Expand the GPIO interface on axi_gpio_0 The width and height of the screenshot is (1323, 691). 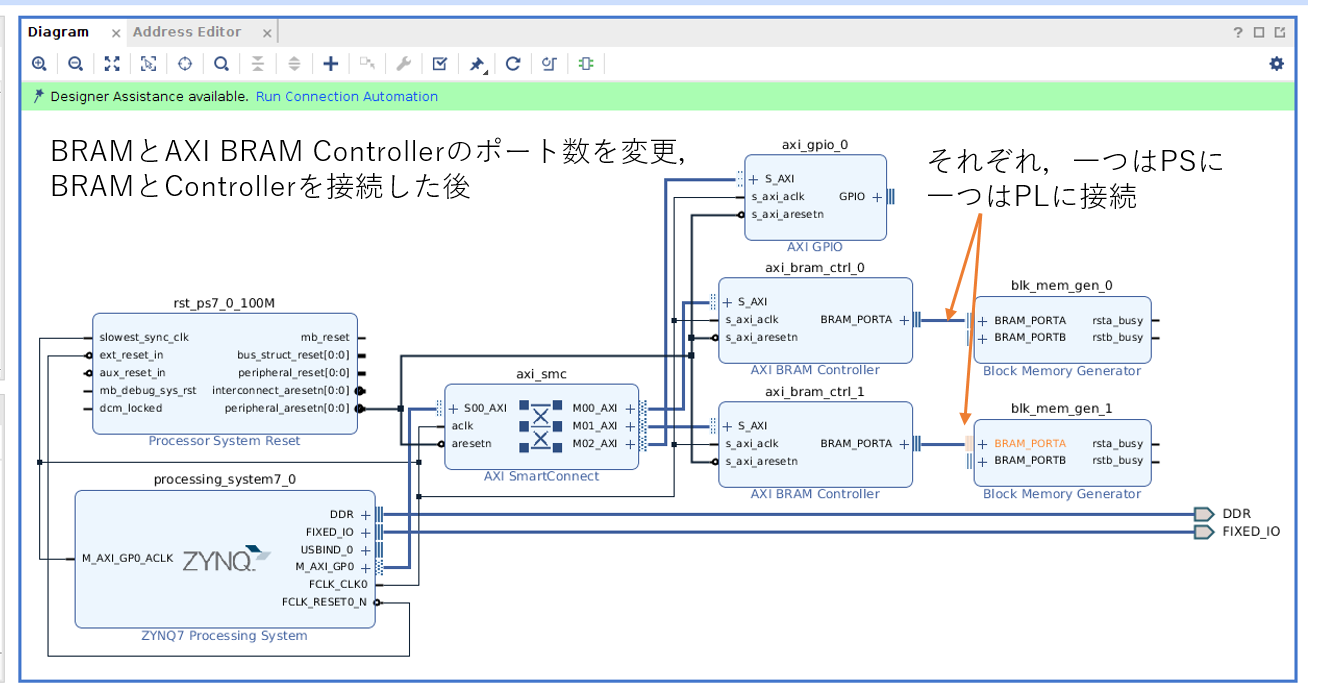(877, 197)
